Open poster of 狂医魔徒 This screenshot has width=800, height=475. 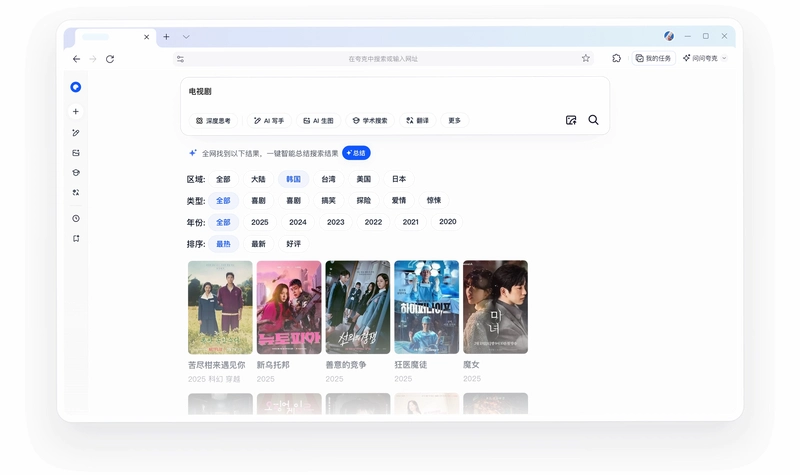click(x=427, y=307)
